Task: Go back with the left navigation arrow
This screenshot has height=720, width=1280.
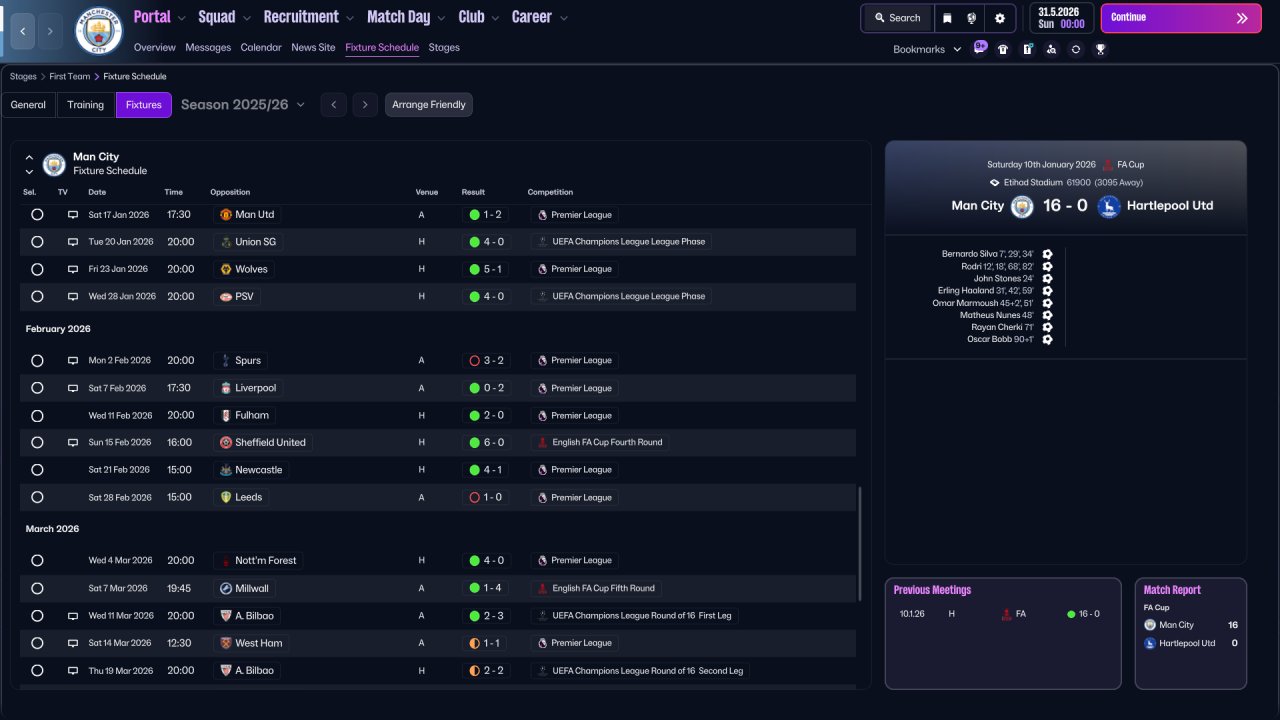Action: pos(22,31)
